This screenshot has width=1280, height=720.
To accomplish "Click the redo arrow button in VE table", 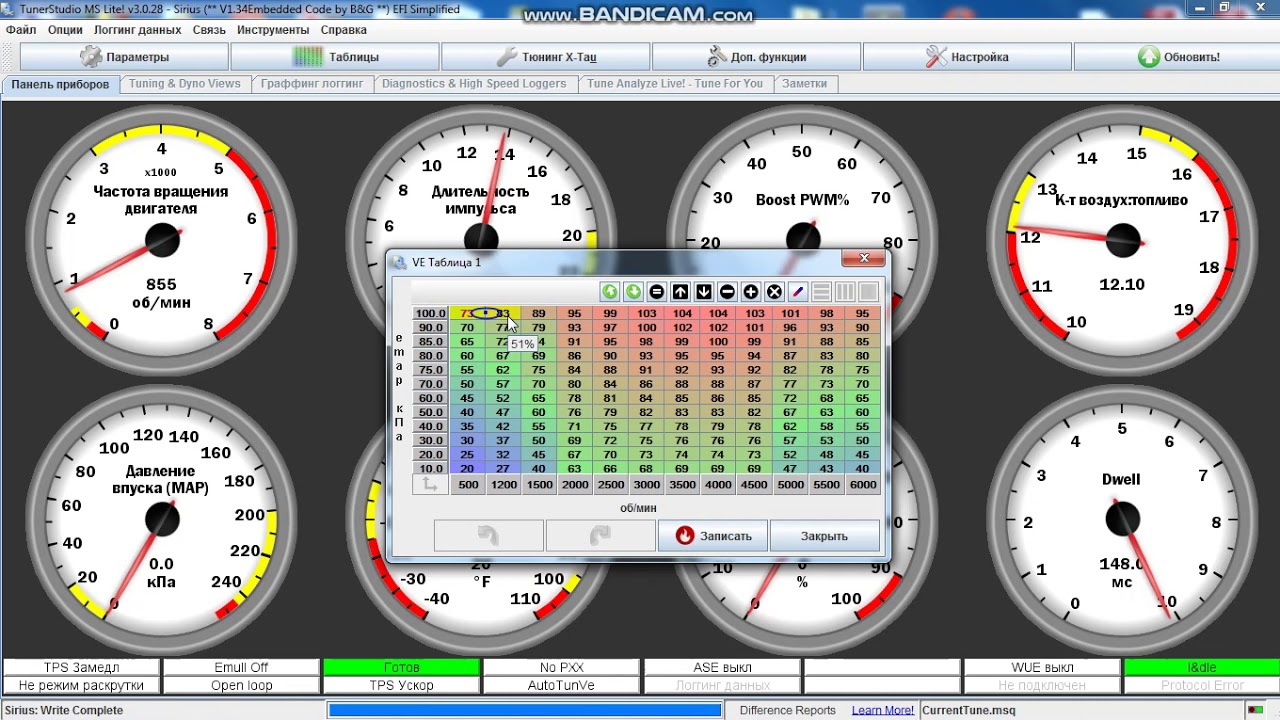I will pyautogui.click(x=600, y=536).
